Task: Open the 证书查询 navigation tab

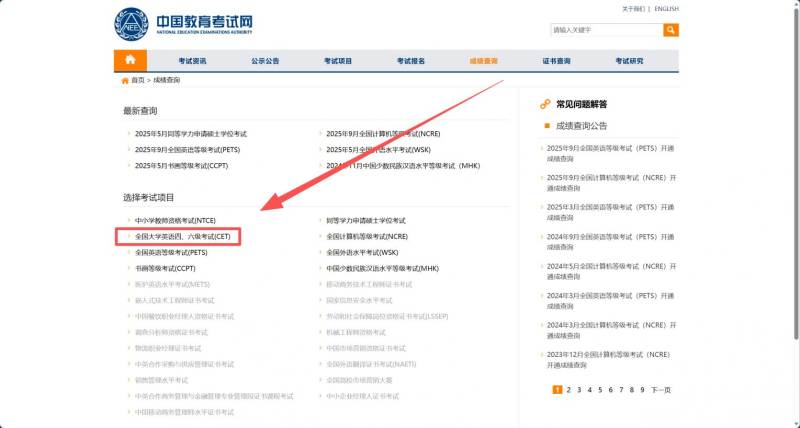Action: (x=556, y=61)
